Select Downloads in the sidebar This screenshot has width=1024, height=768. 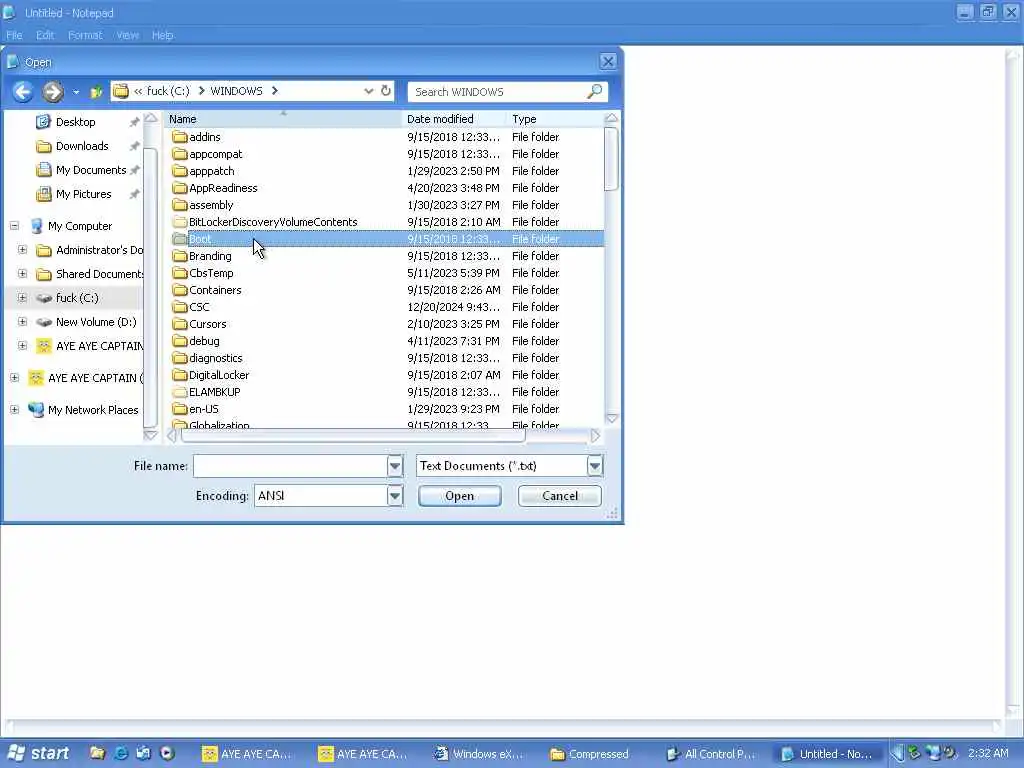(x=82, y=146)
